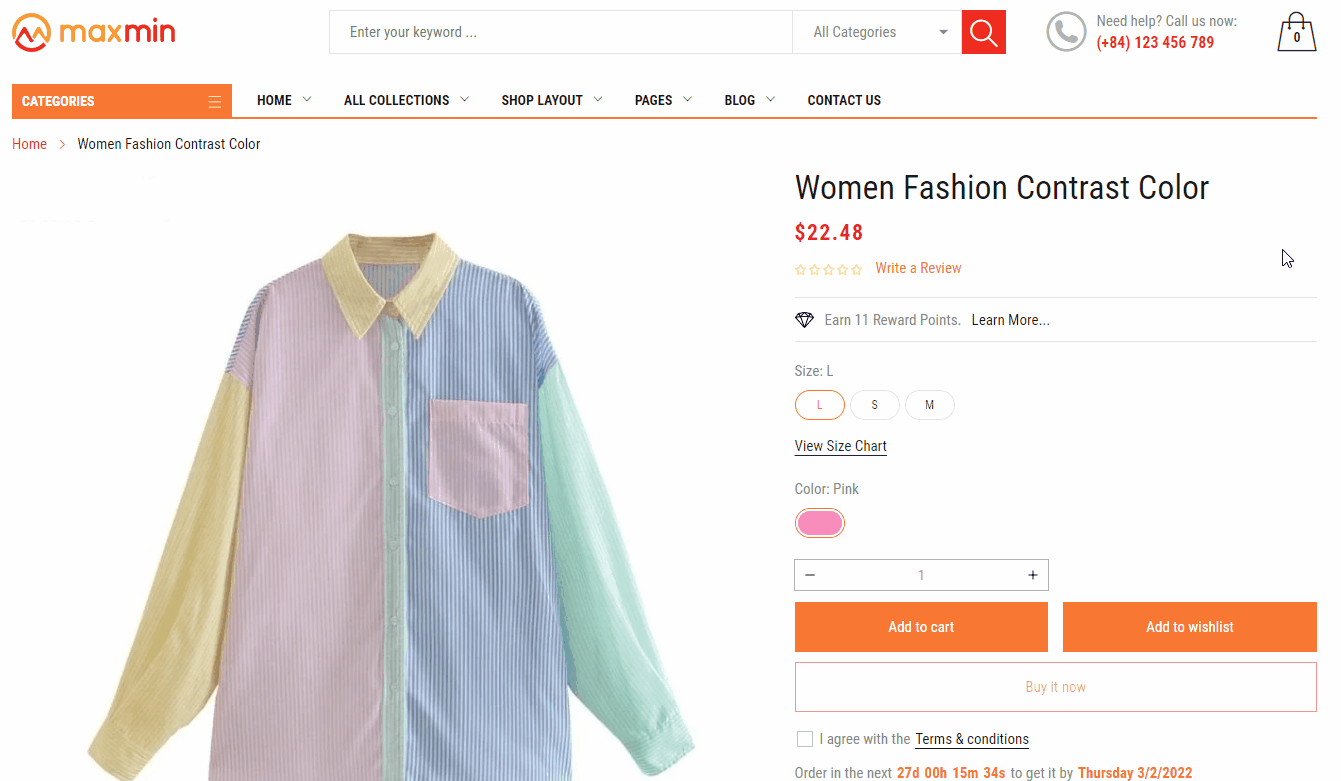The height and width of the screenshot is (781, 1341).
Task: Open the Contact Us menu item
Action: click(x=844, y=100)
